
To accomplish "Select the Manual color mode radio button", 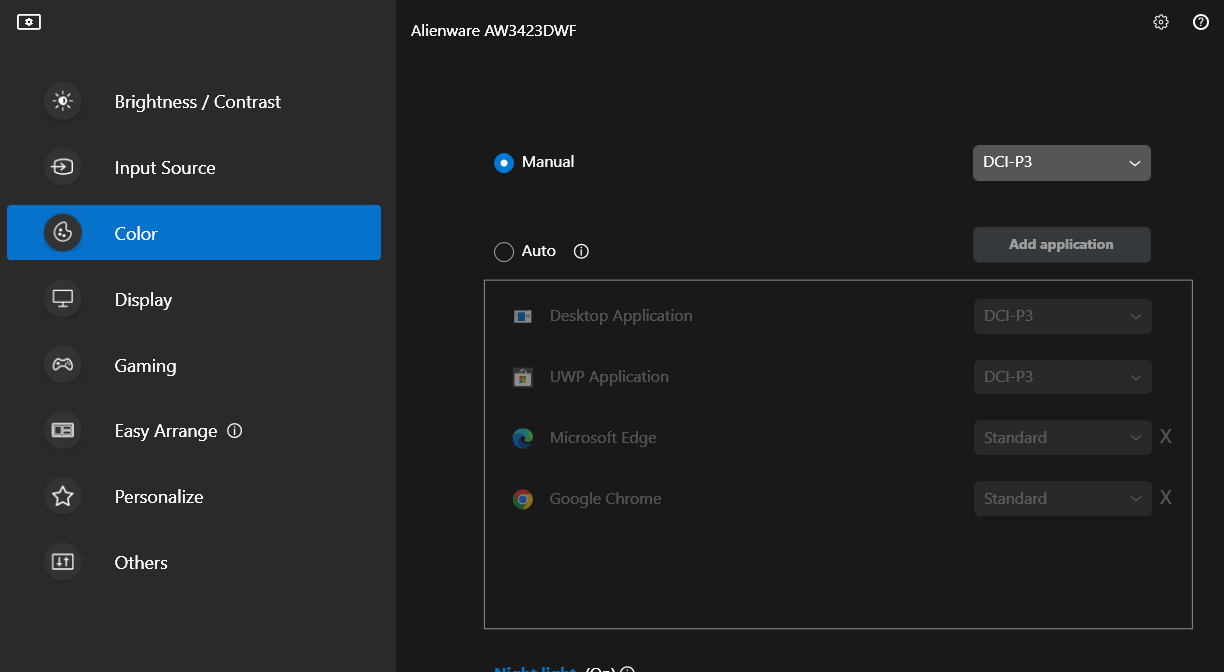I will (x=504, y=162).
